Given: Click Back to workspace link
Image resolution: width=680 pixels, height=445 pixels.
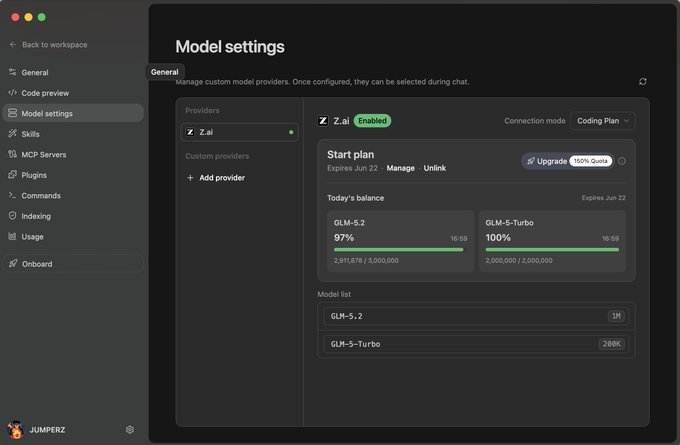Looking at the screenshot, I should (x=54, y=45).
